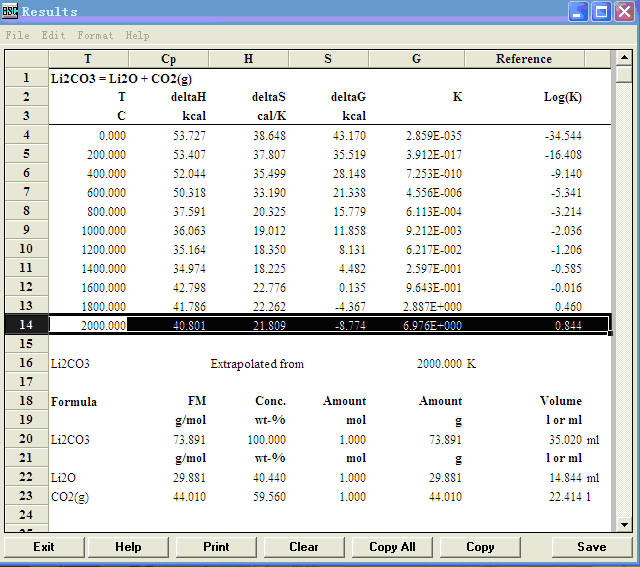Select column header S

(328, 59)
